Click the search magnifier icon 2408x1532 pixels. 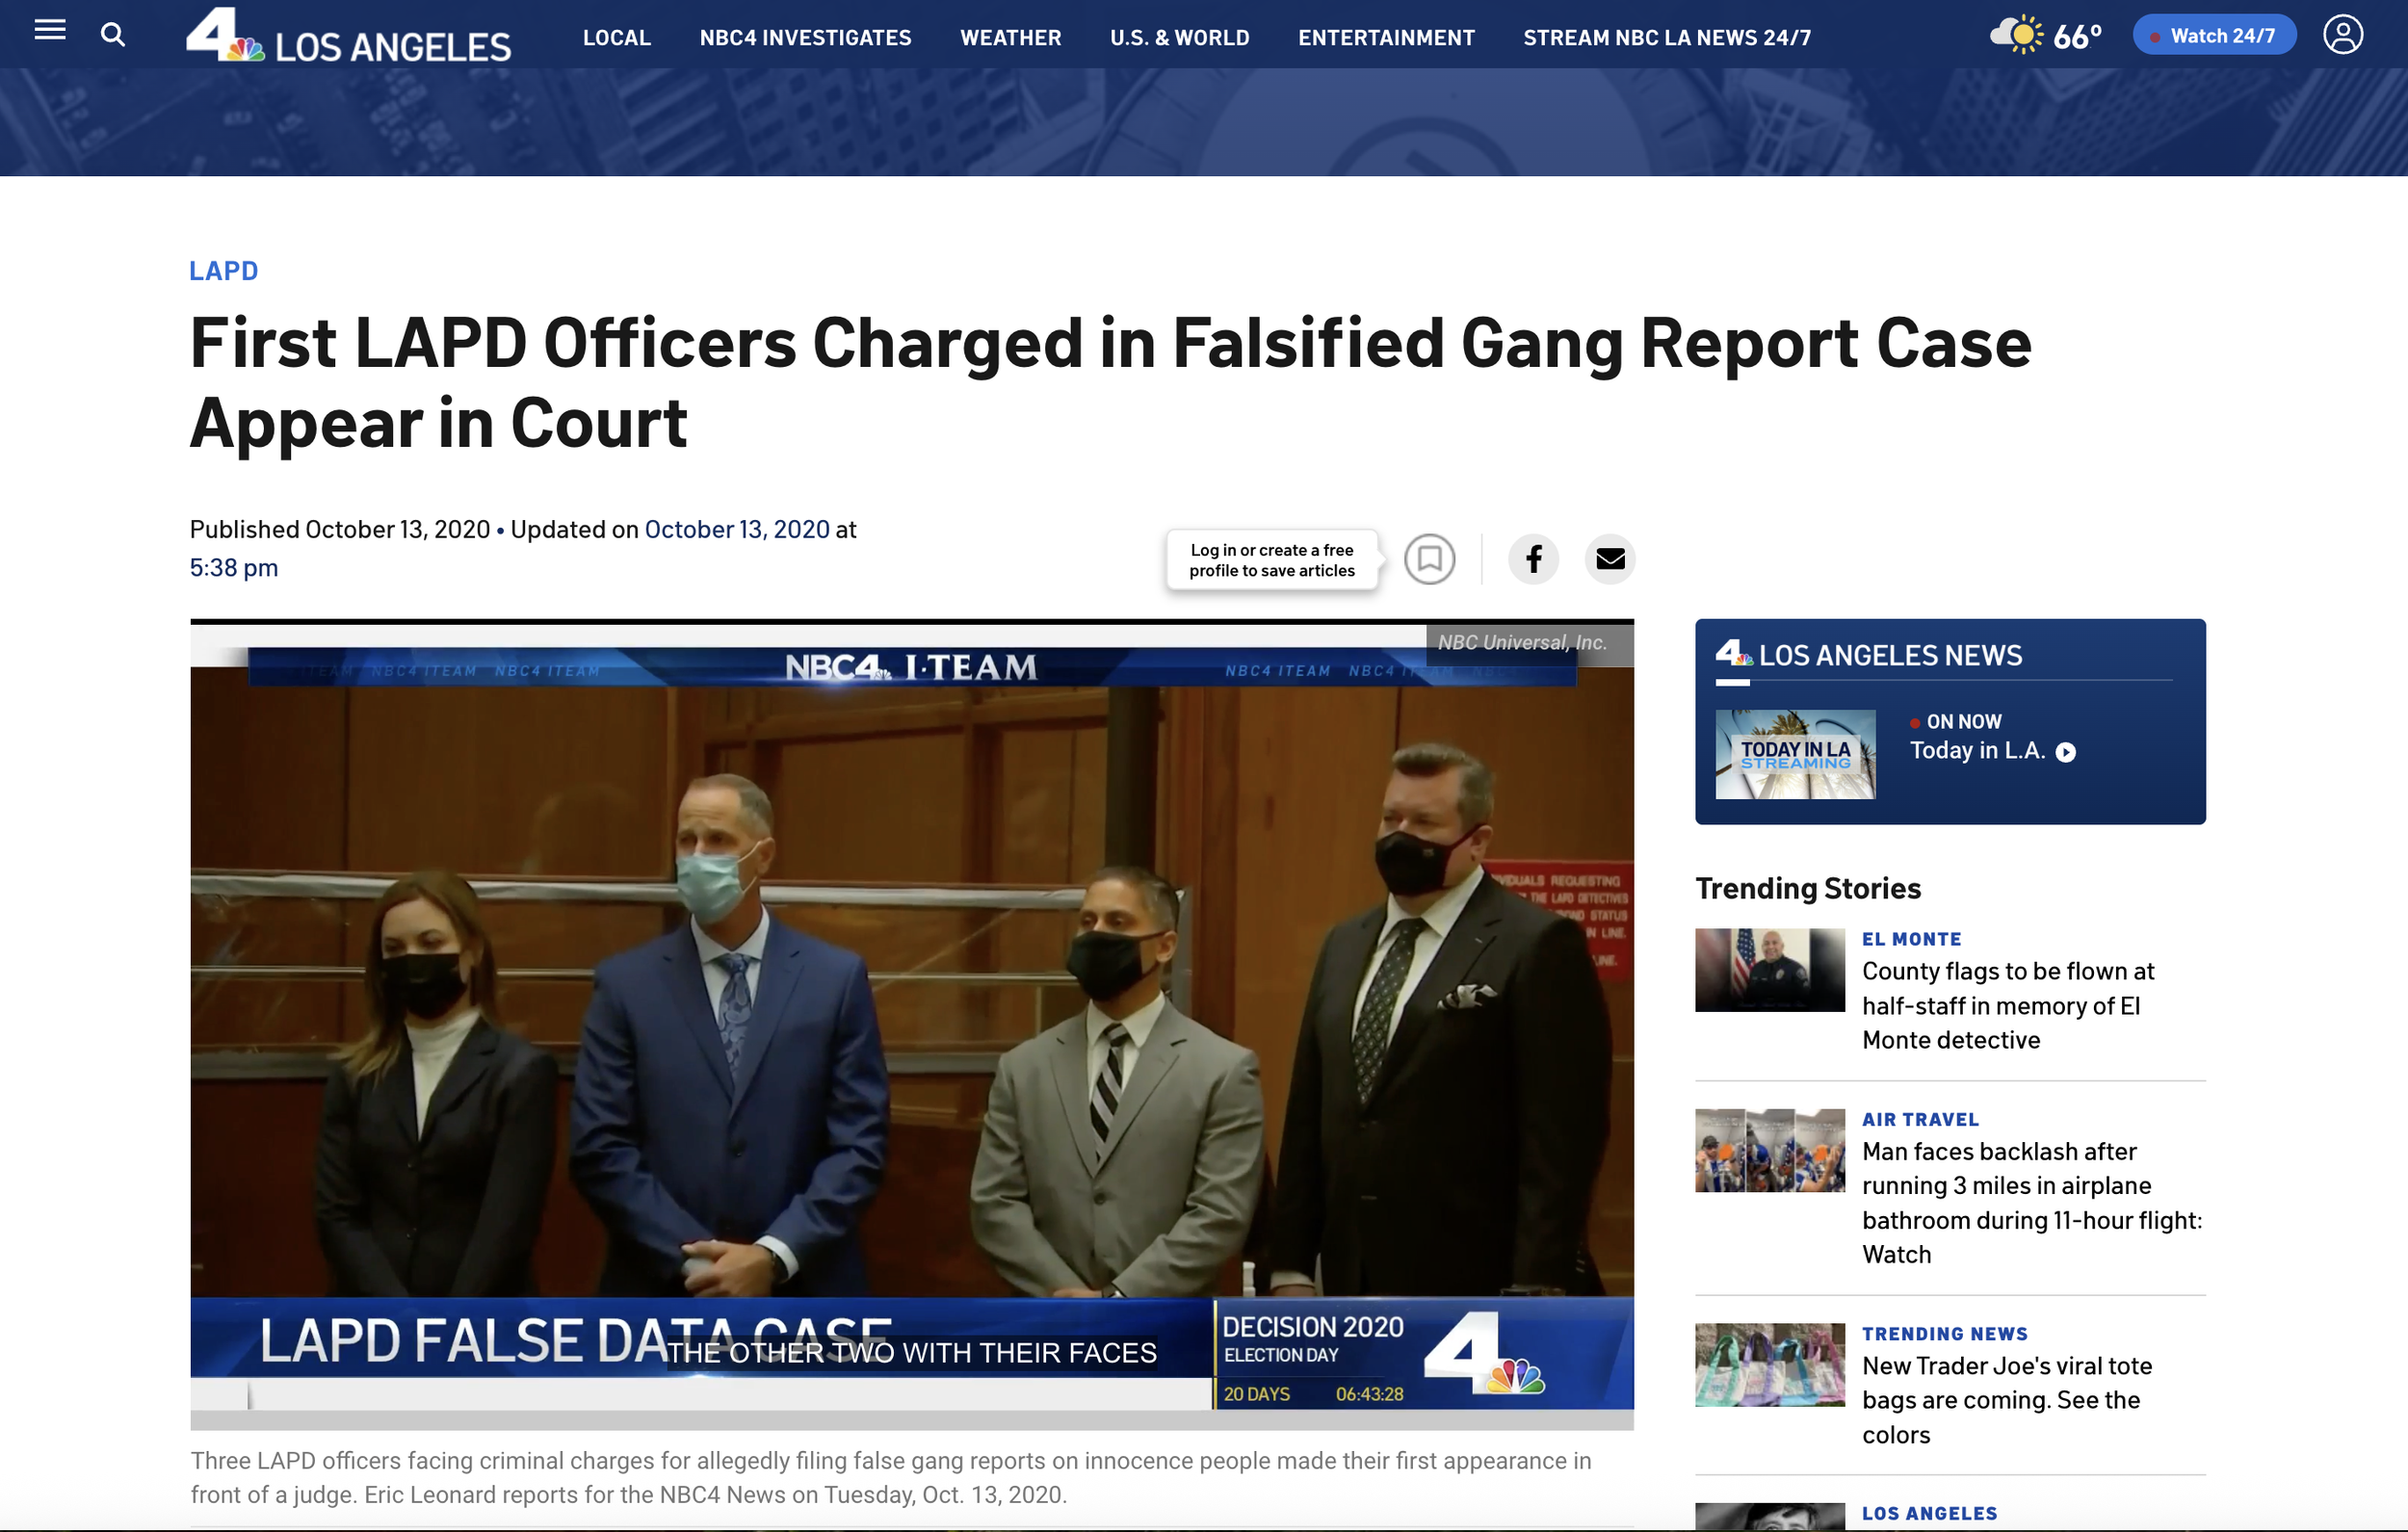click(113, 35)
